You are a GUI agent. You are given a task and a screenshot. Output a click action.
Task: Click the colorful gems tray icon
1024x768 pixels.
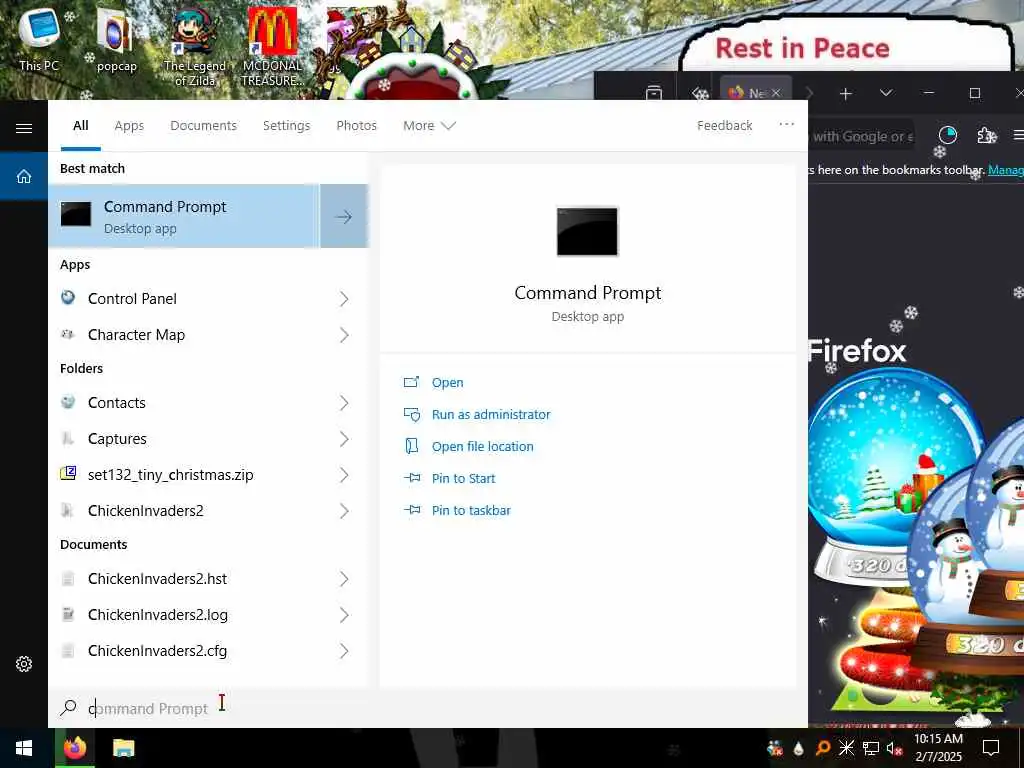[x=775, y=748]
